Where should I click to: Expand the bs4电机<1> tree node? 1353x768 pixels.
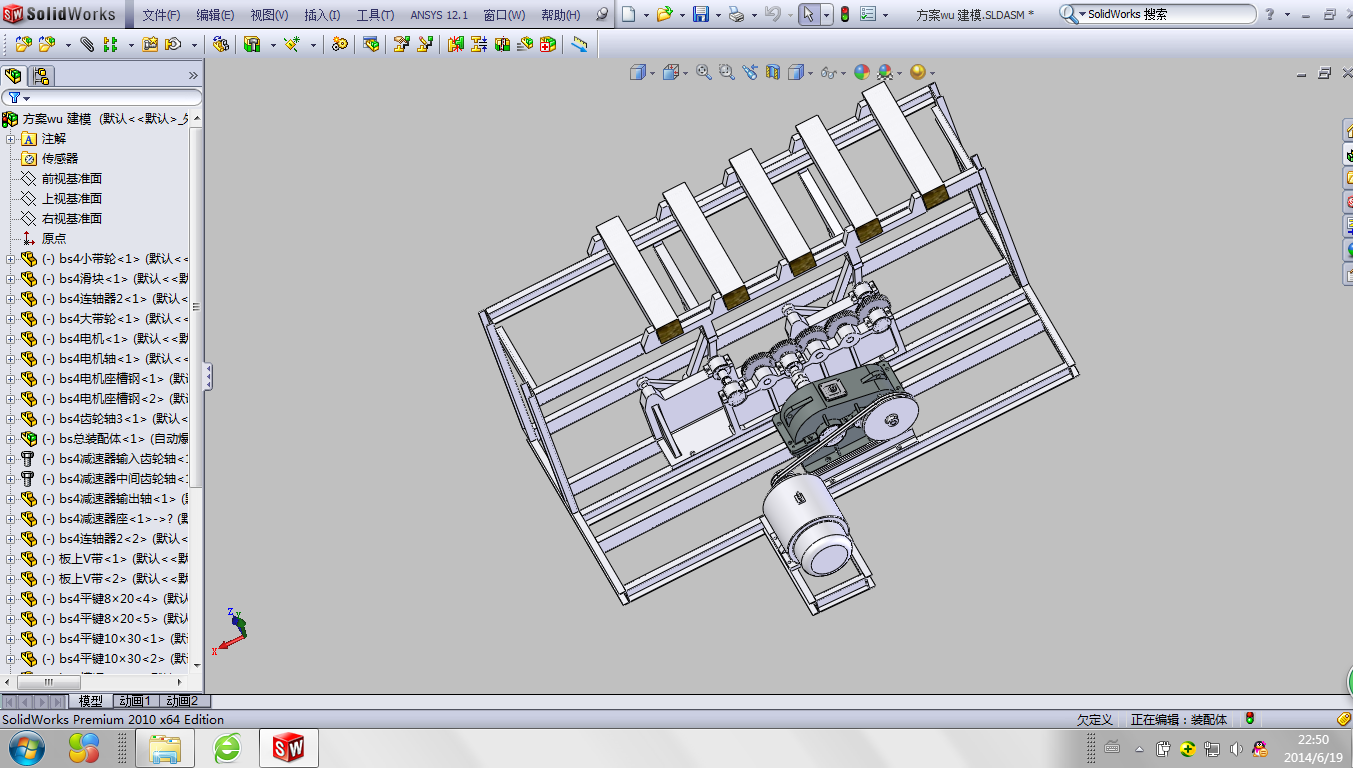click(10, 339)
